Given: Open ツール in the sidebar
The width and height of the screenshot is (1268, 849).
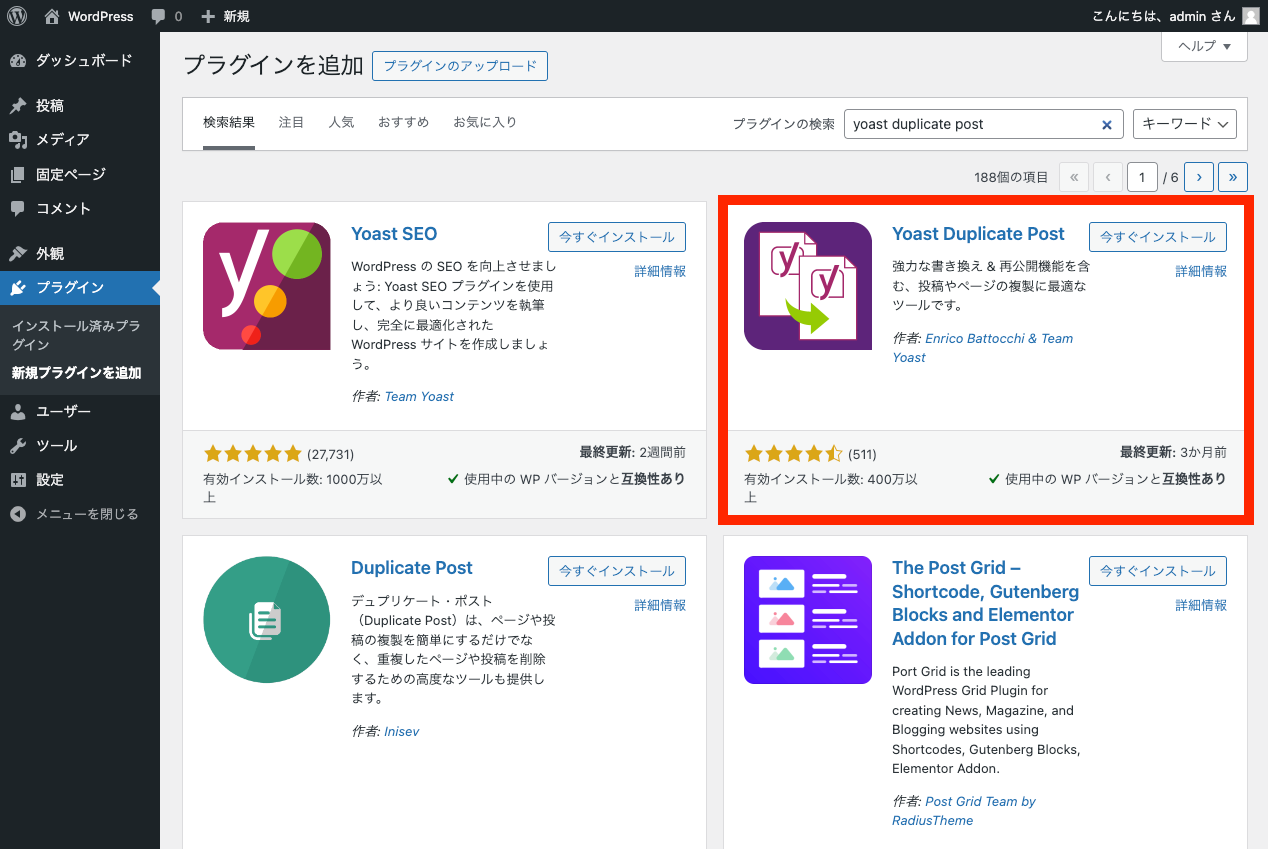Looking at the screenshot, I should (x=80, y=445).
